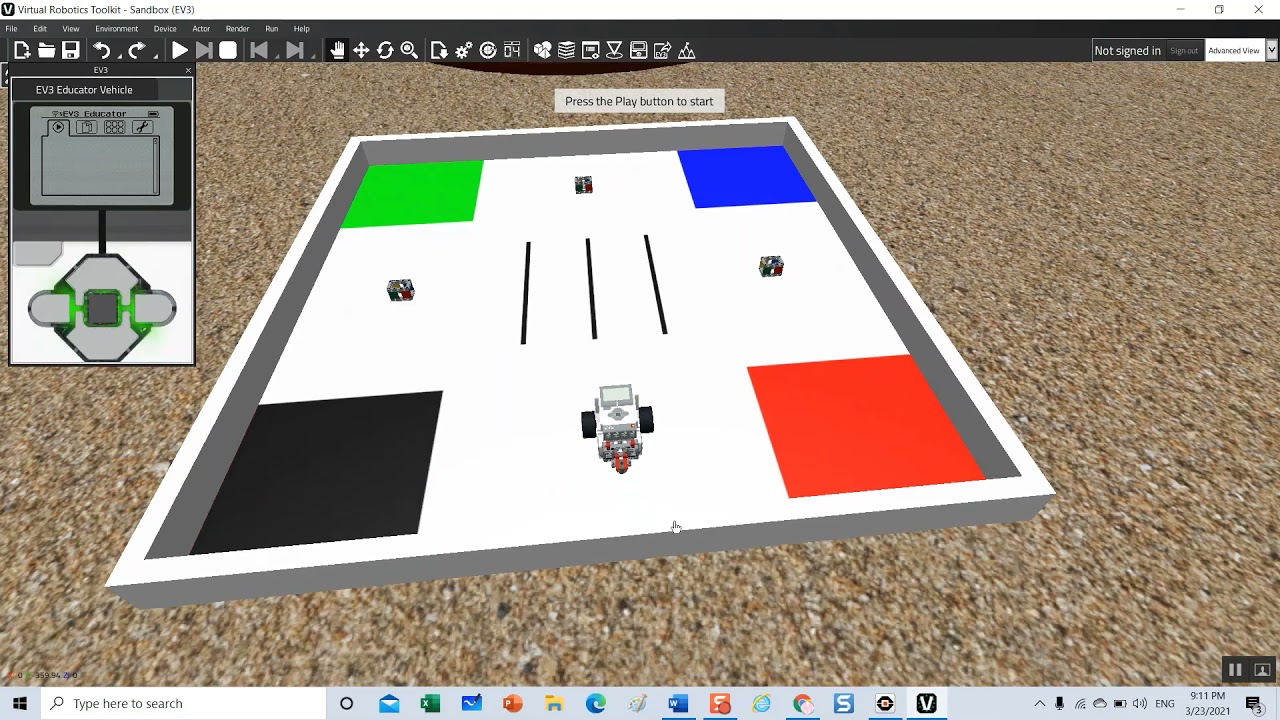Click the export-arrow toolbar icon
The image size is (1280, 720).
pyautogui.click(x=662, y=50)
